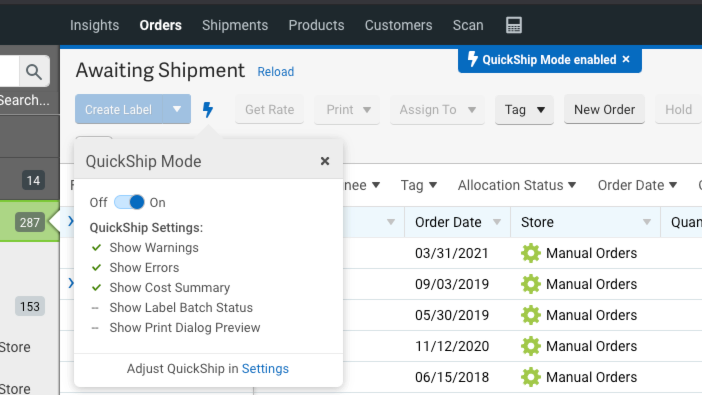The width and height of the screenshot is (702, 395).
Task: Click the 09/03/2019 order date cell
Action: pyautogui.click(x=452, y=284)
